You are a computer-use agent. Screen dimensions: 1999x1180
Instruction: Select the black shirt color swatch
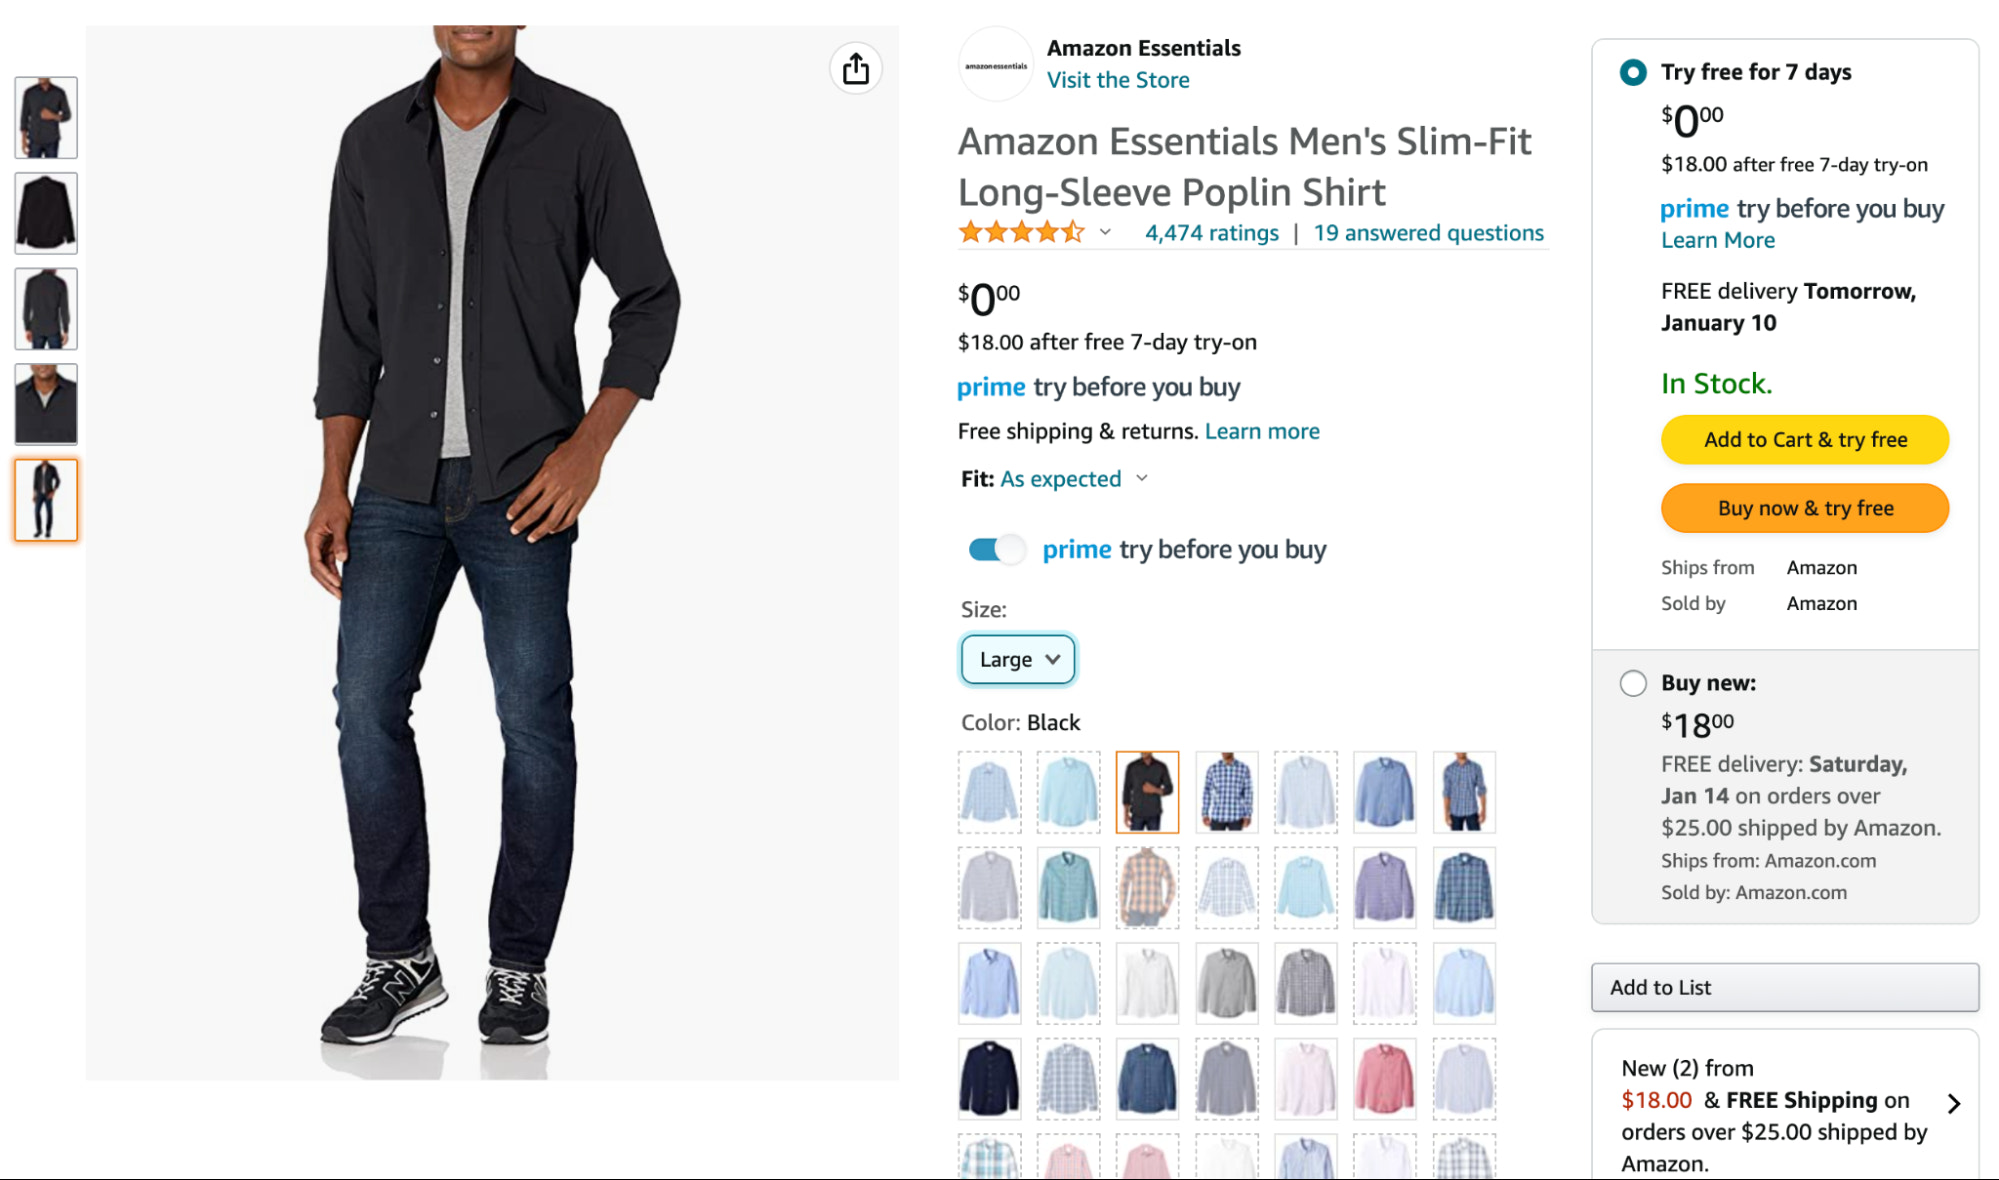click(1147, 791)
